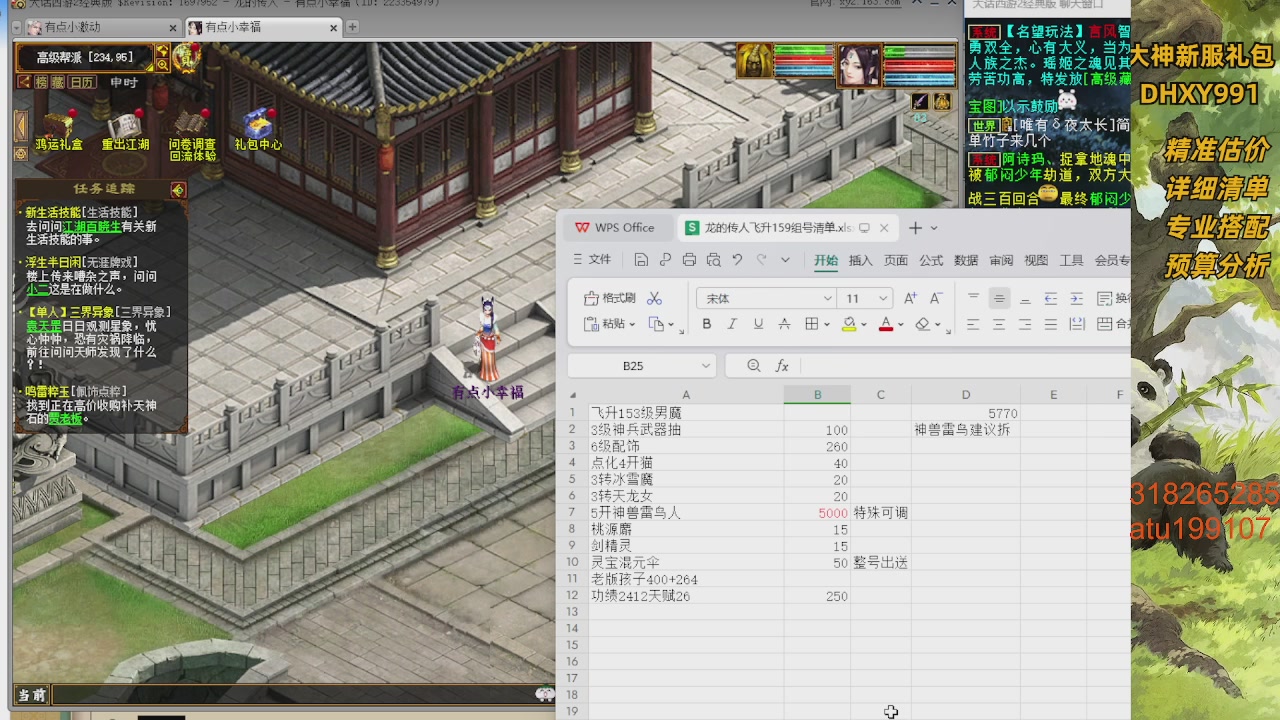Open the font size 11 dropdown
This screenshot has width=1280, height=720.
[883, 298]
